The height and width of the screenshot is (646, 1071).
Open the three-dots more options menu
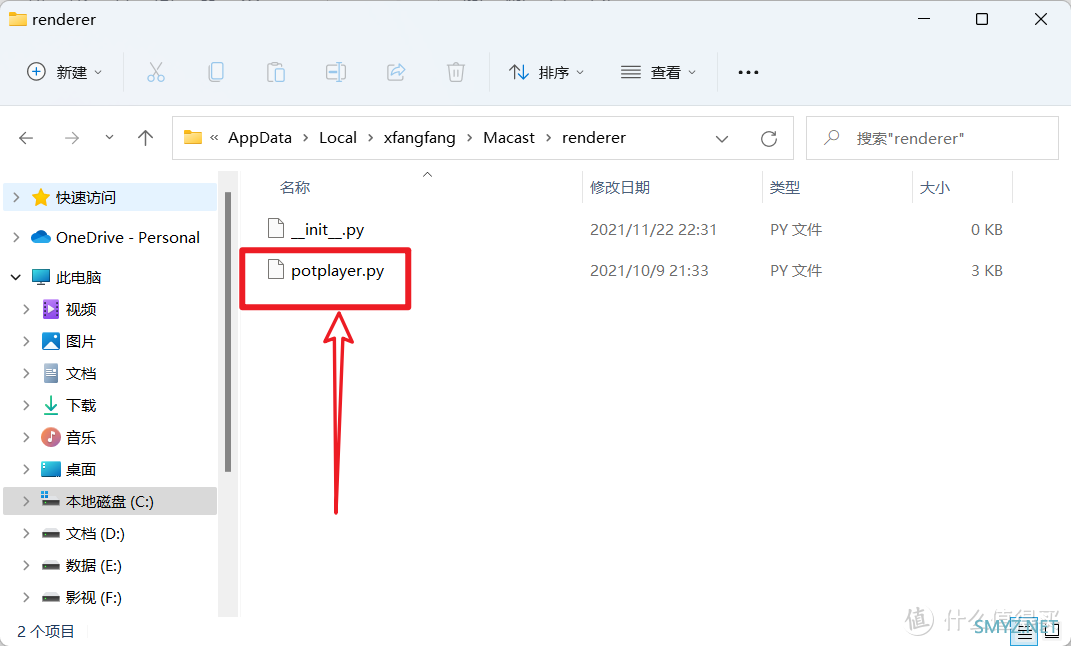click(x=748, y=72)
